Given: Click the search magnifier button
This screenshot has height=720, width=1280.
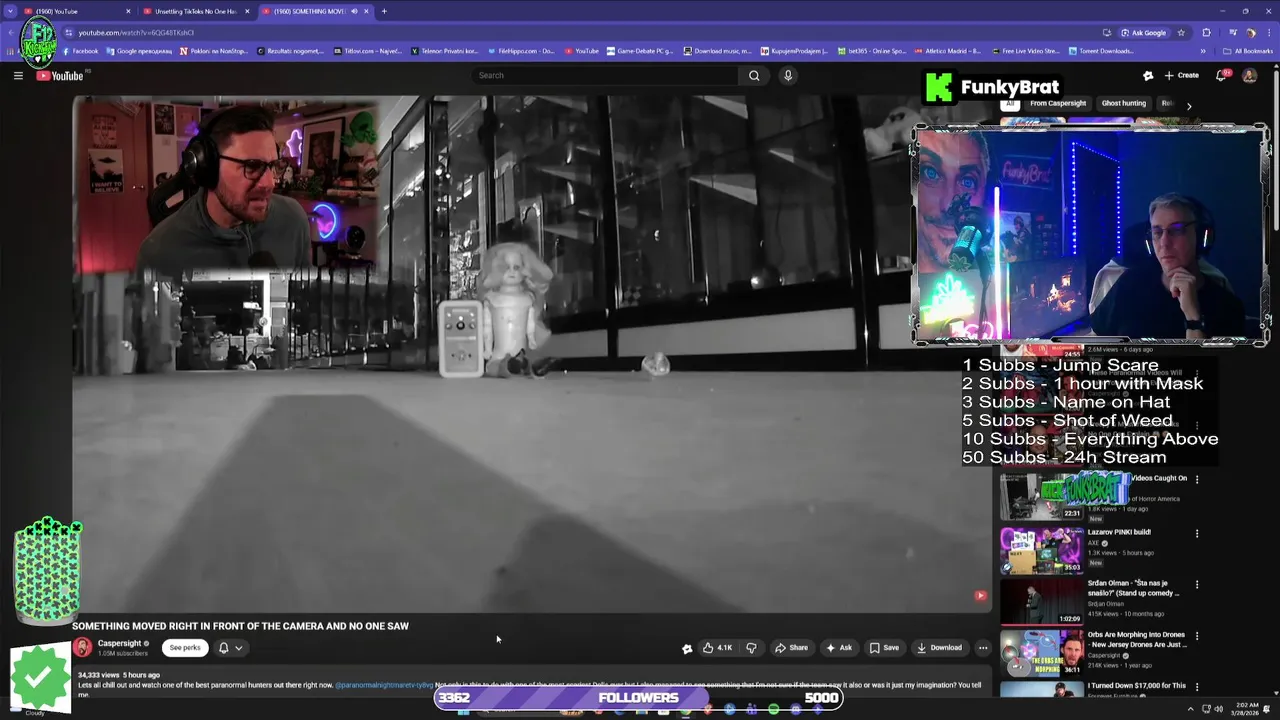Looking at the screenshot, I should coord(754,75).
